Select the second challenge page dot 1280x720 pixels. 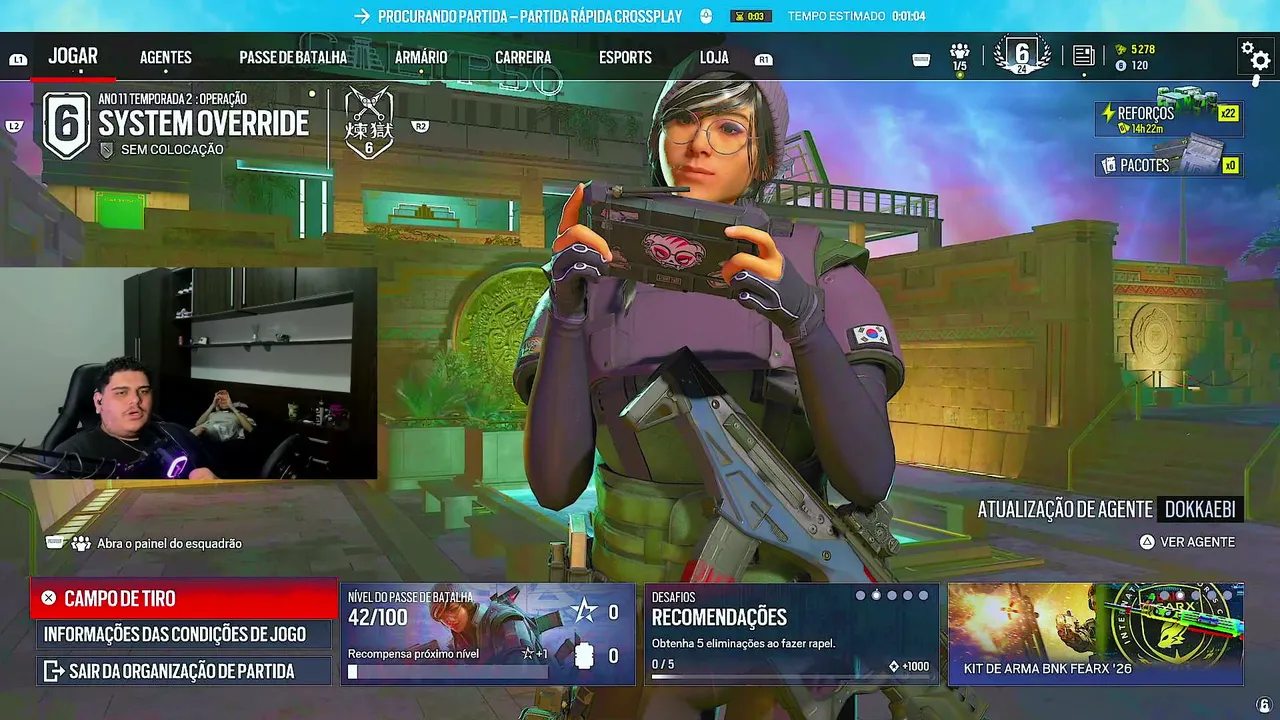(x=876, y=596)
